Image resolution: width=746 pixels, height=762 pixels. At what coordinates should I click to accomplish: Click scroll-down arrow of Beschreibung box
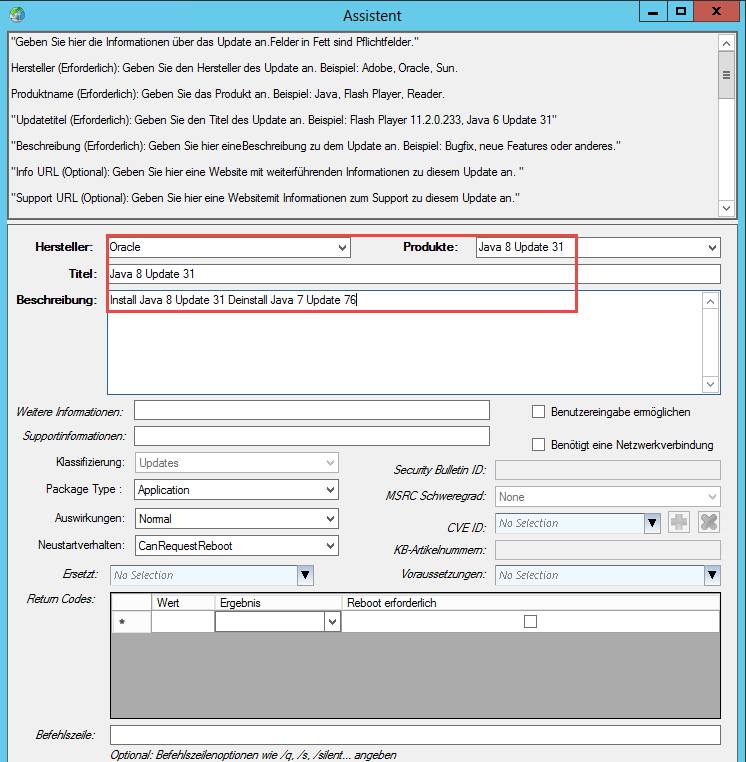(710, 384)
